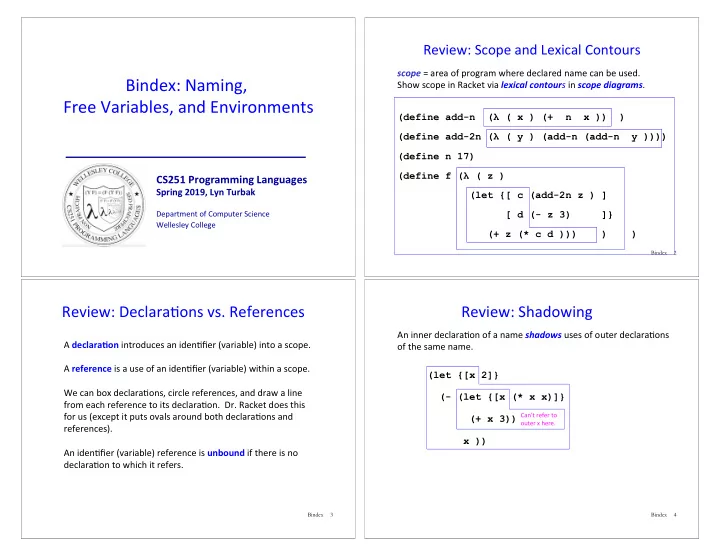This screenshot has width=720, height=557.
Task: Click the '(define add-n' code text
Action: coord(437,117)
